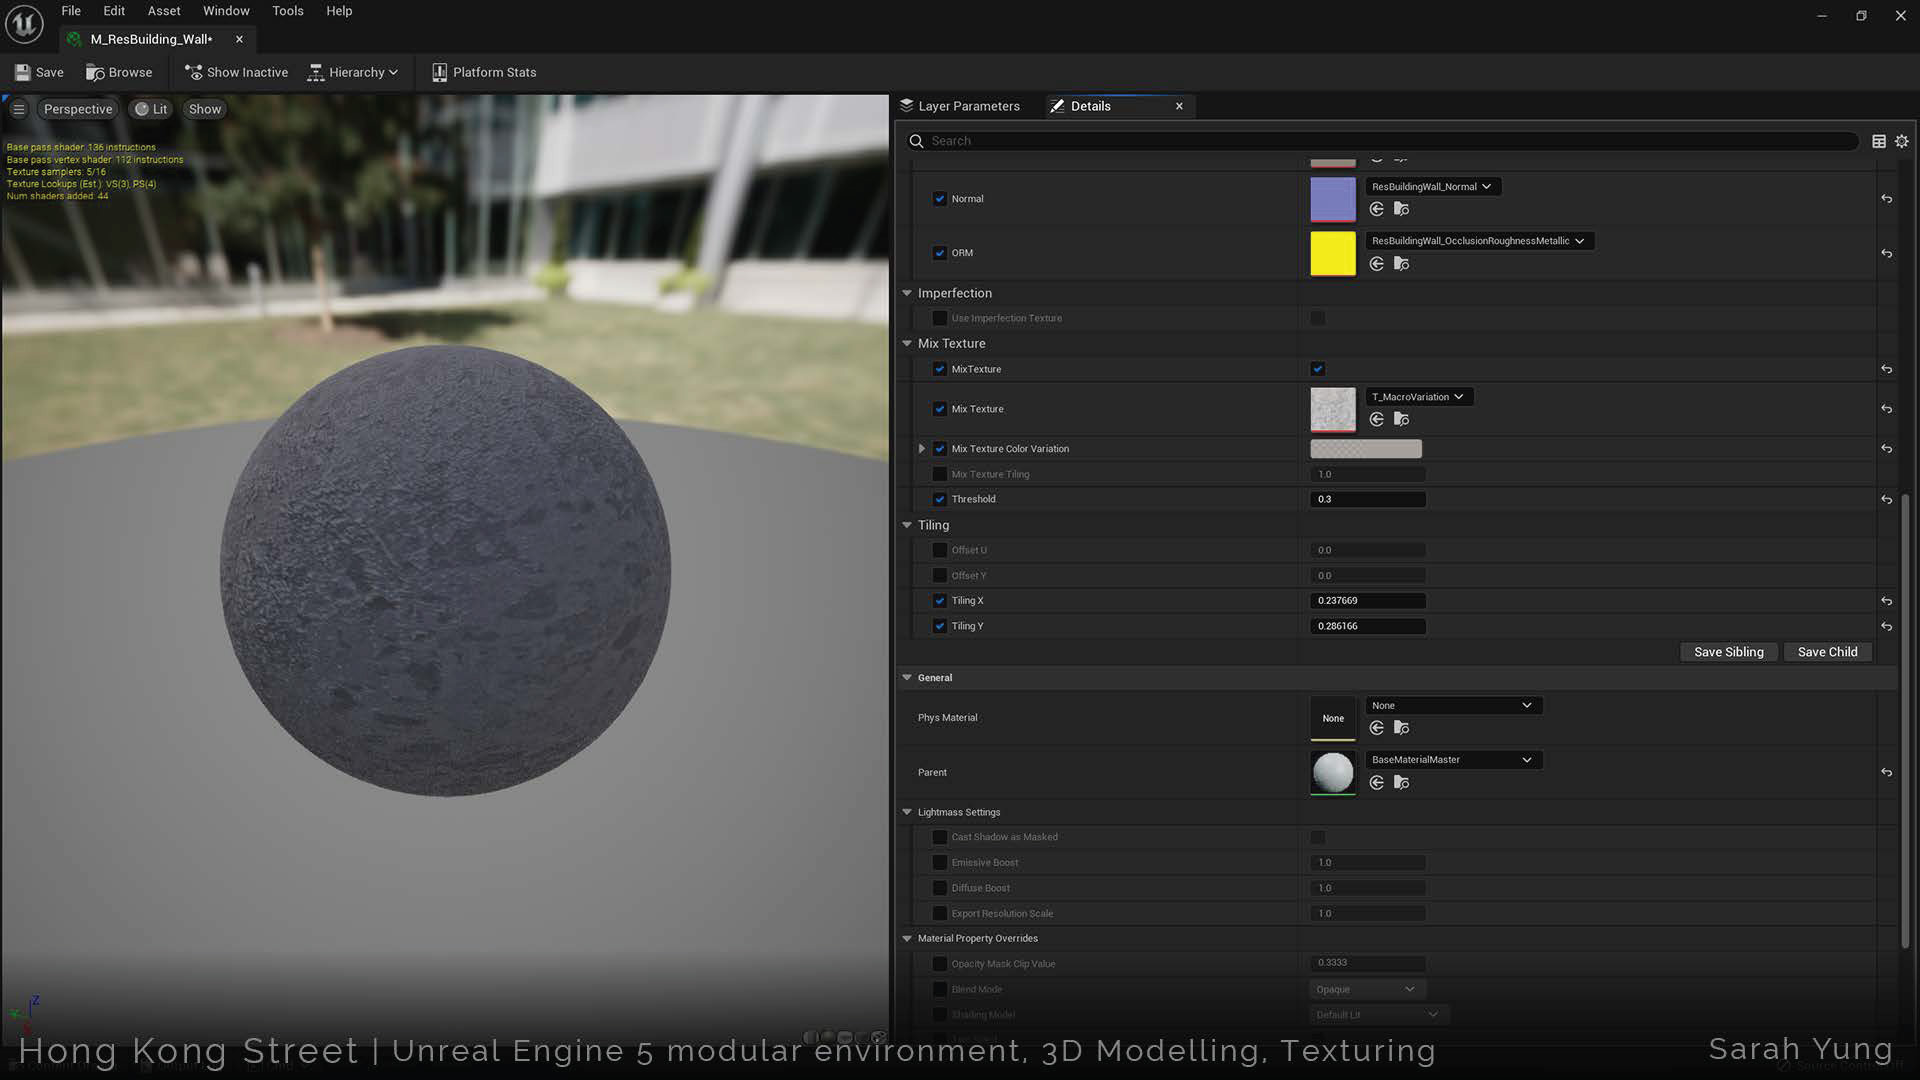This screenshot has width=1920, height=1080.
Task: Click the Save toolbar button
Action: (x=39, y=72)
